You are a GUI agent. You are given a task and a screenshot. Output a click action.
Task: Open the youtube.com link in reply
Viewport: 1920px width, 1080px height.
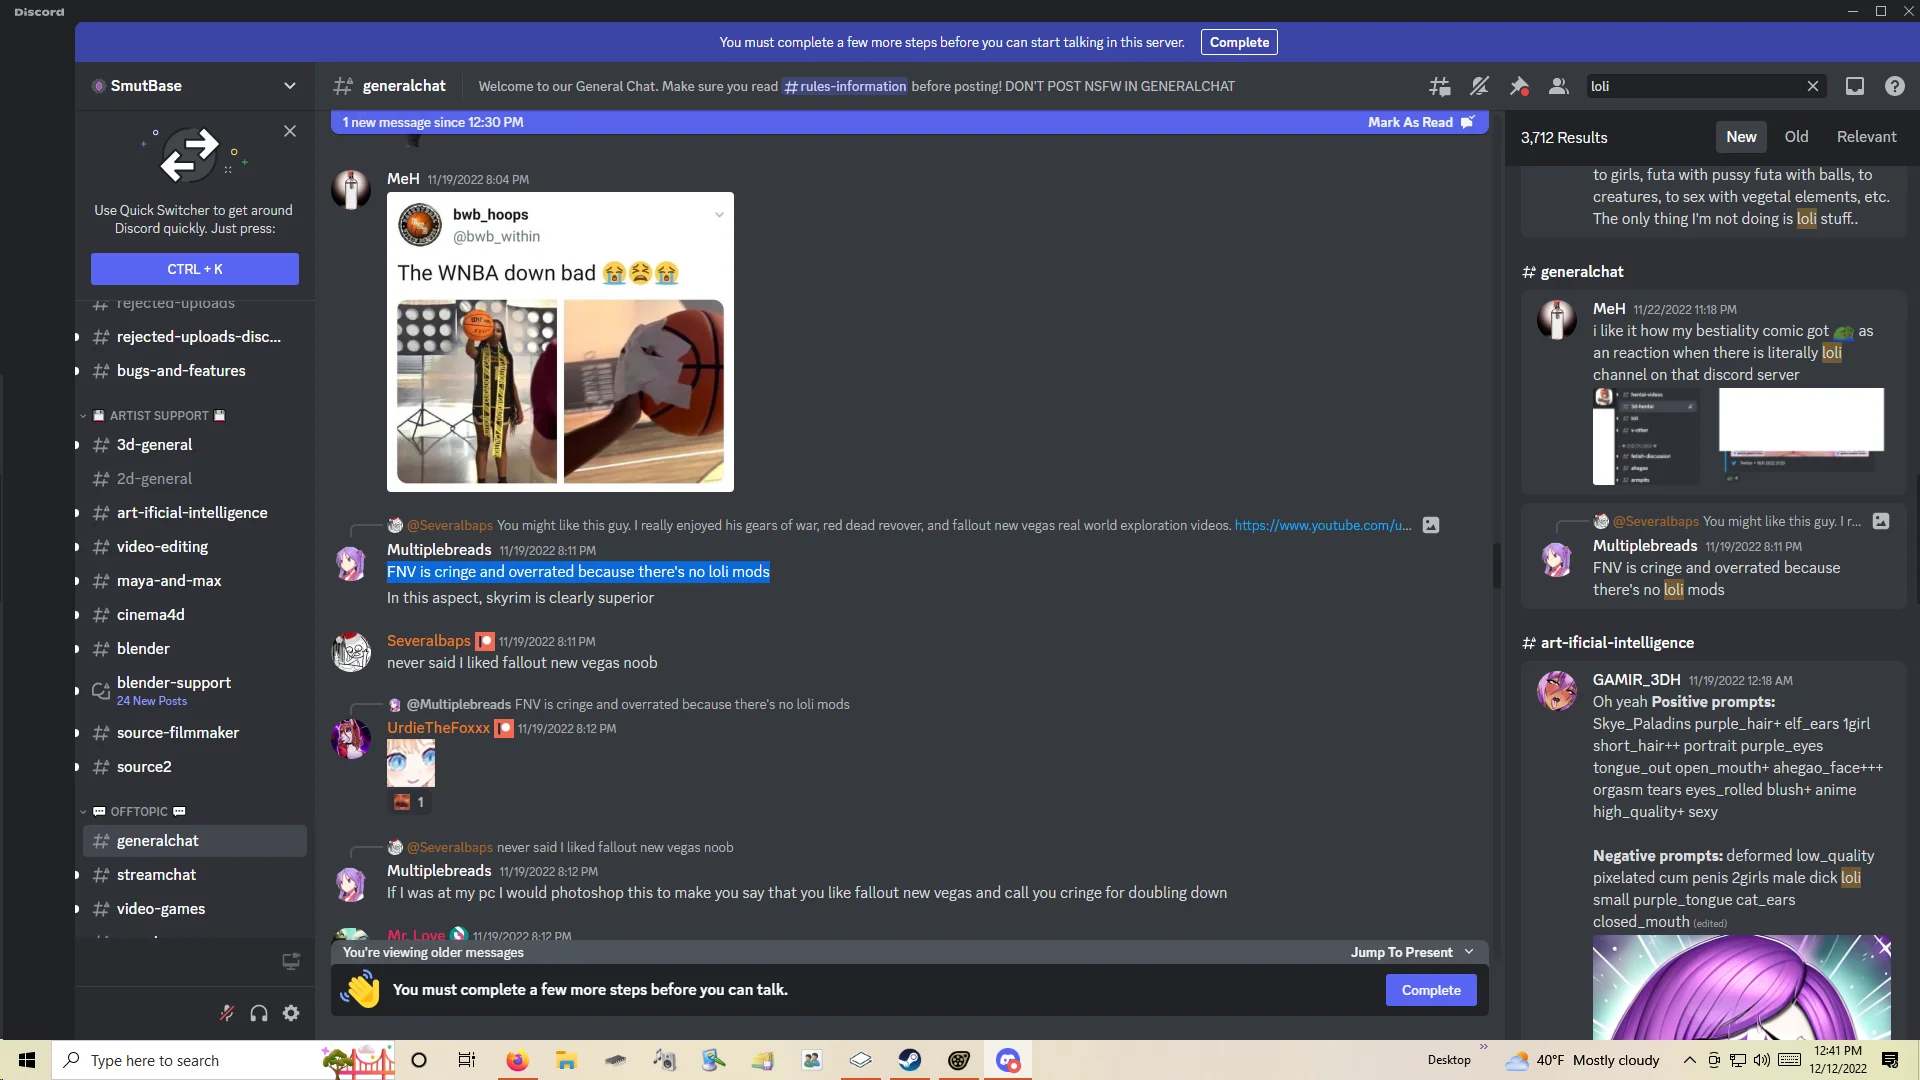(x=1322, y=525)
